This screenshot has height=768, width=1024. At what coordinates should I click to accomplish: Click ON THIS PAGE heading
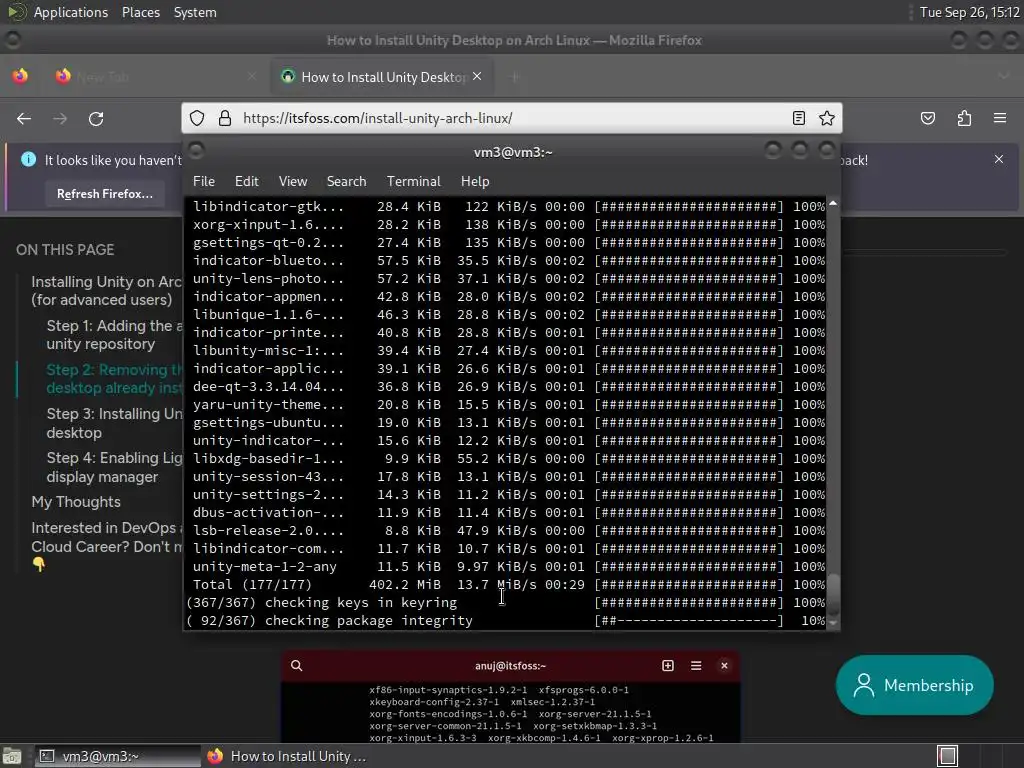click(65, 249)
